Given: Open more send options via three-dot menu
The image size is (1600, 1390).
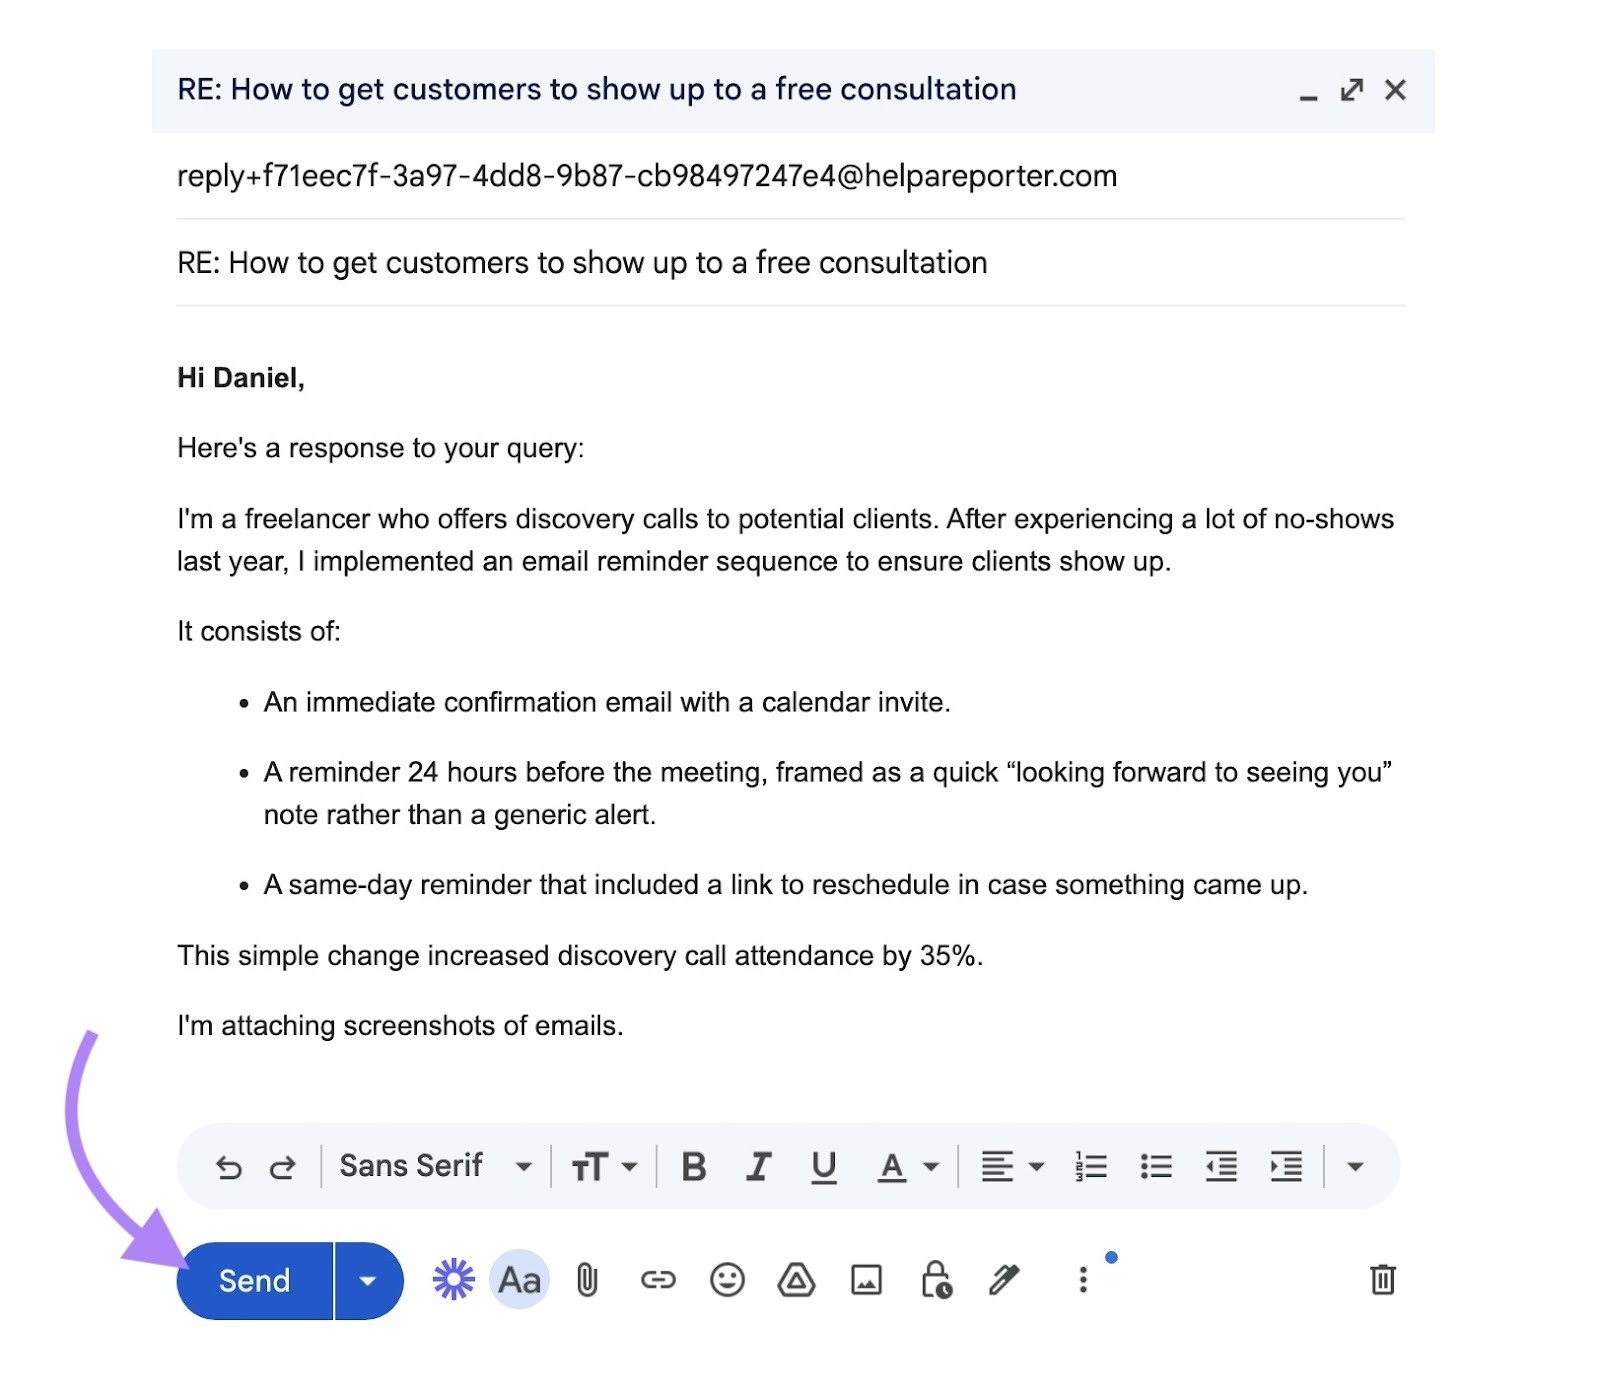Looking at the screenshot, I should point(1081,1280).
